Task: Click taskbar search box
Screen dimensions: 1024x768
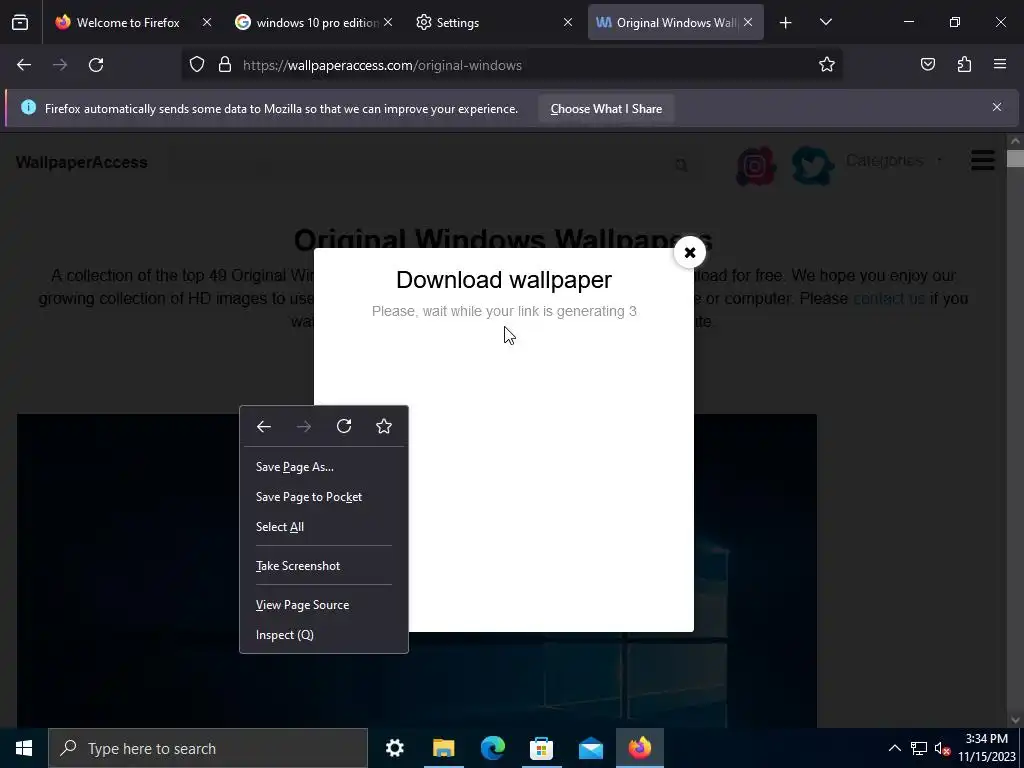Action: [208, 748]
